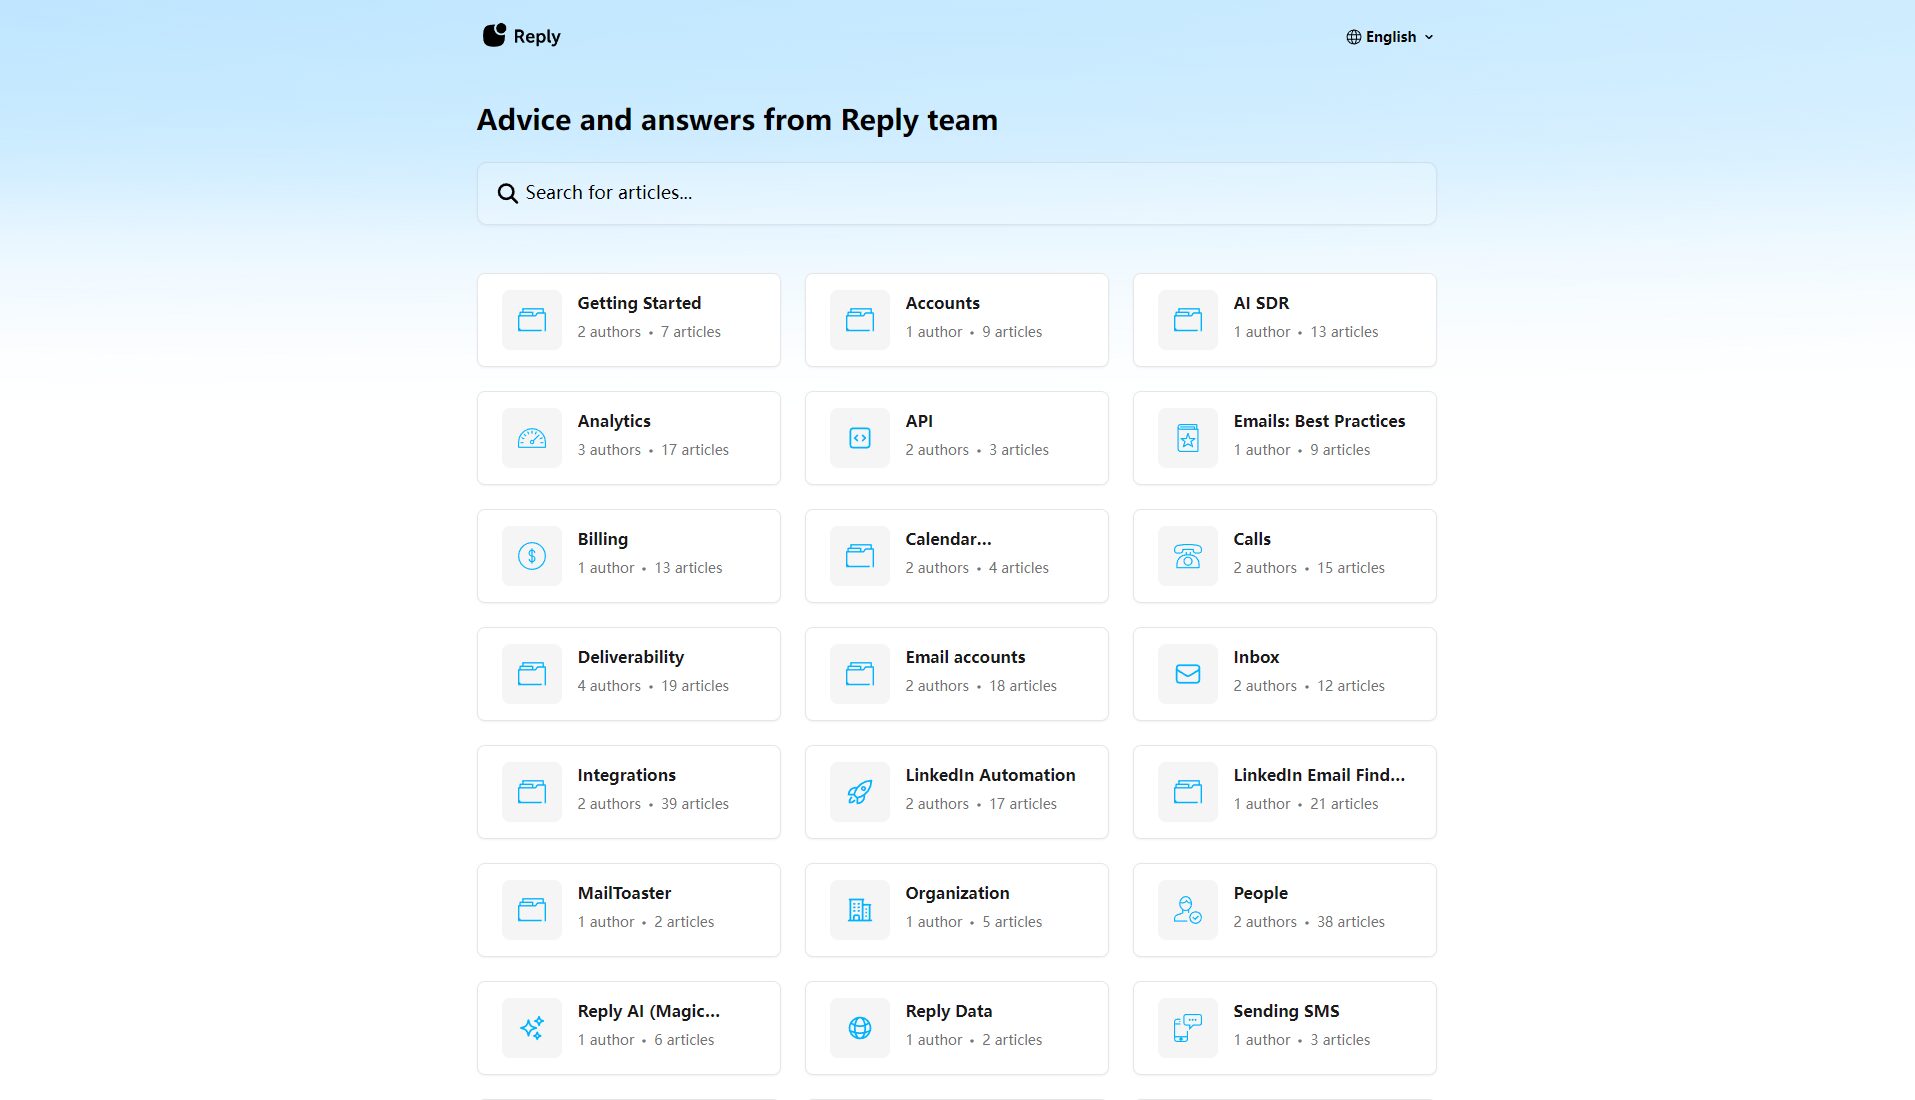Click the Calls telephone icon
1915x1100 pixels.
coord(1188,556)
